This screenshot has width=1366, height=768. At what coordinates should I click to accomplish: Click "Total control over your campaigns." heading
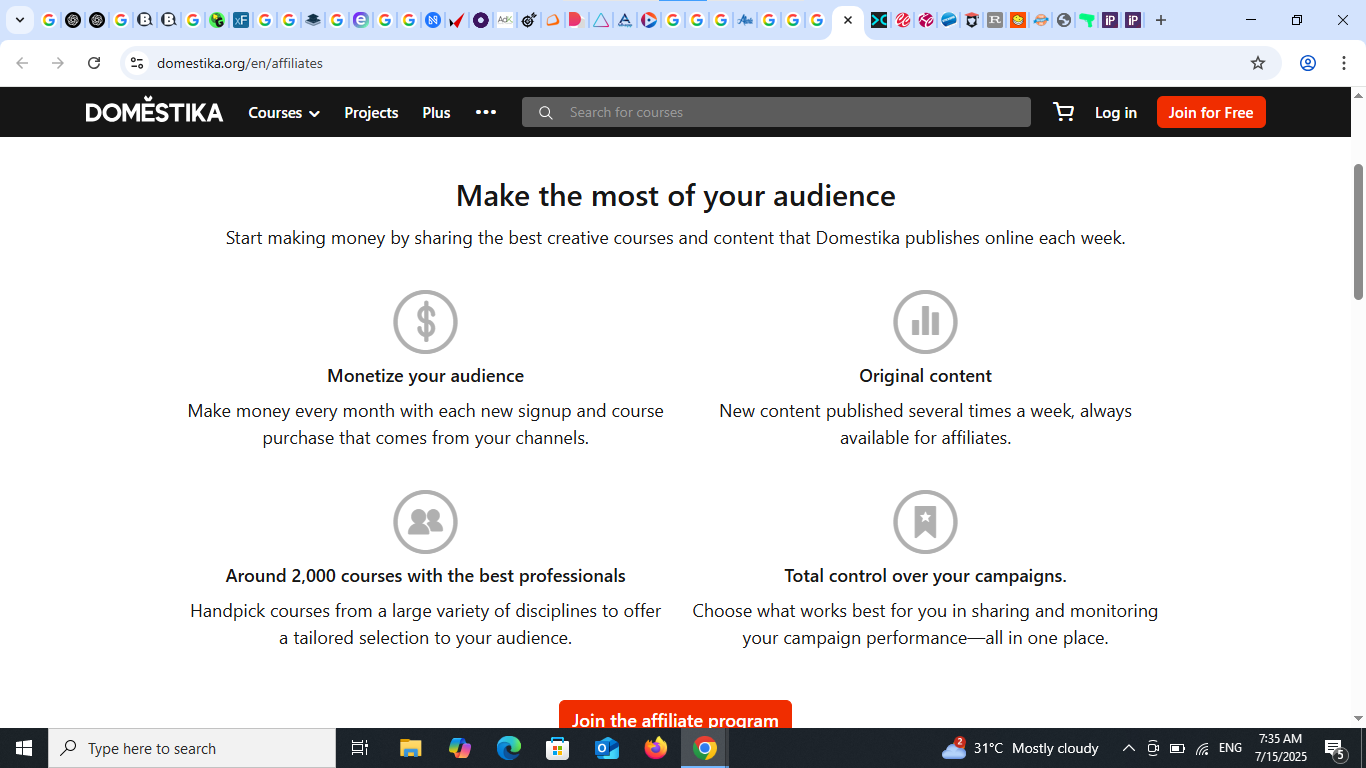click(x=926, y=576)
